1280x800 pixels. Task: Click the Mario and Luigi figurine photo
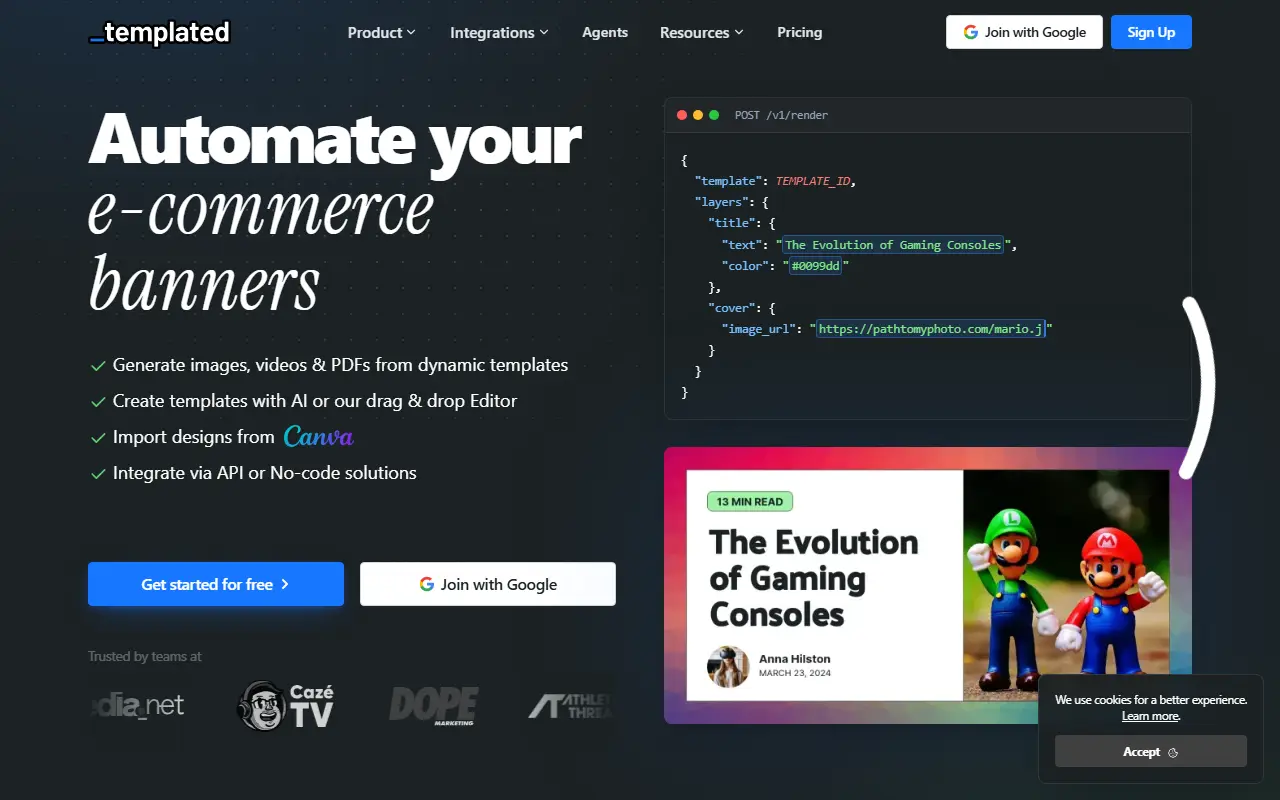pyautogui.click(x=1066, y=585)
